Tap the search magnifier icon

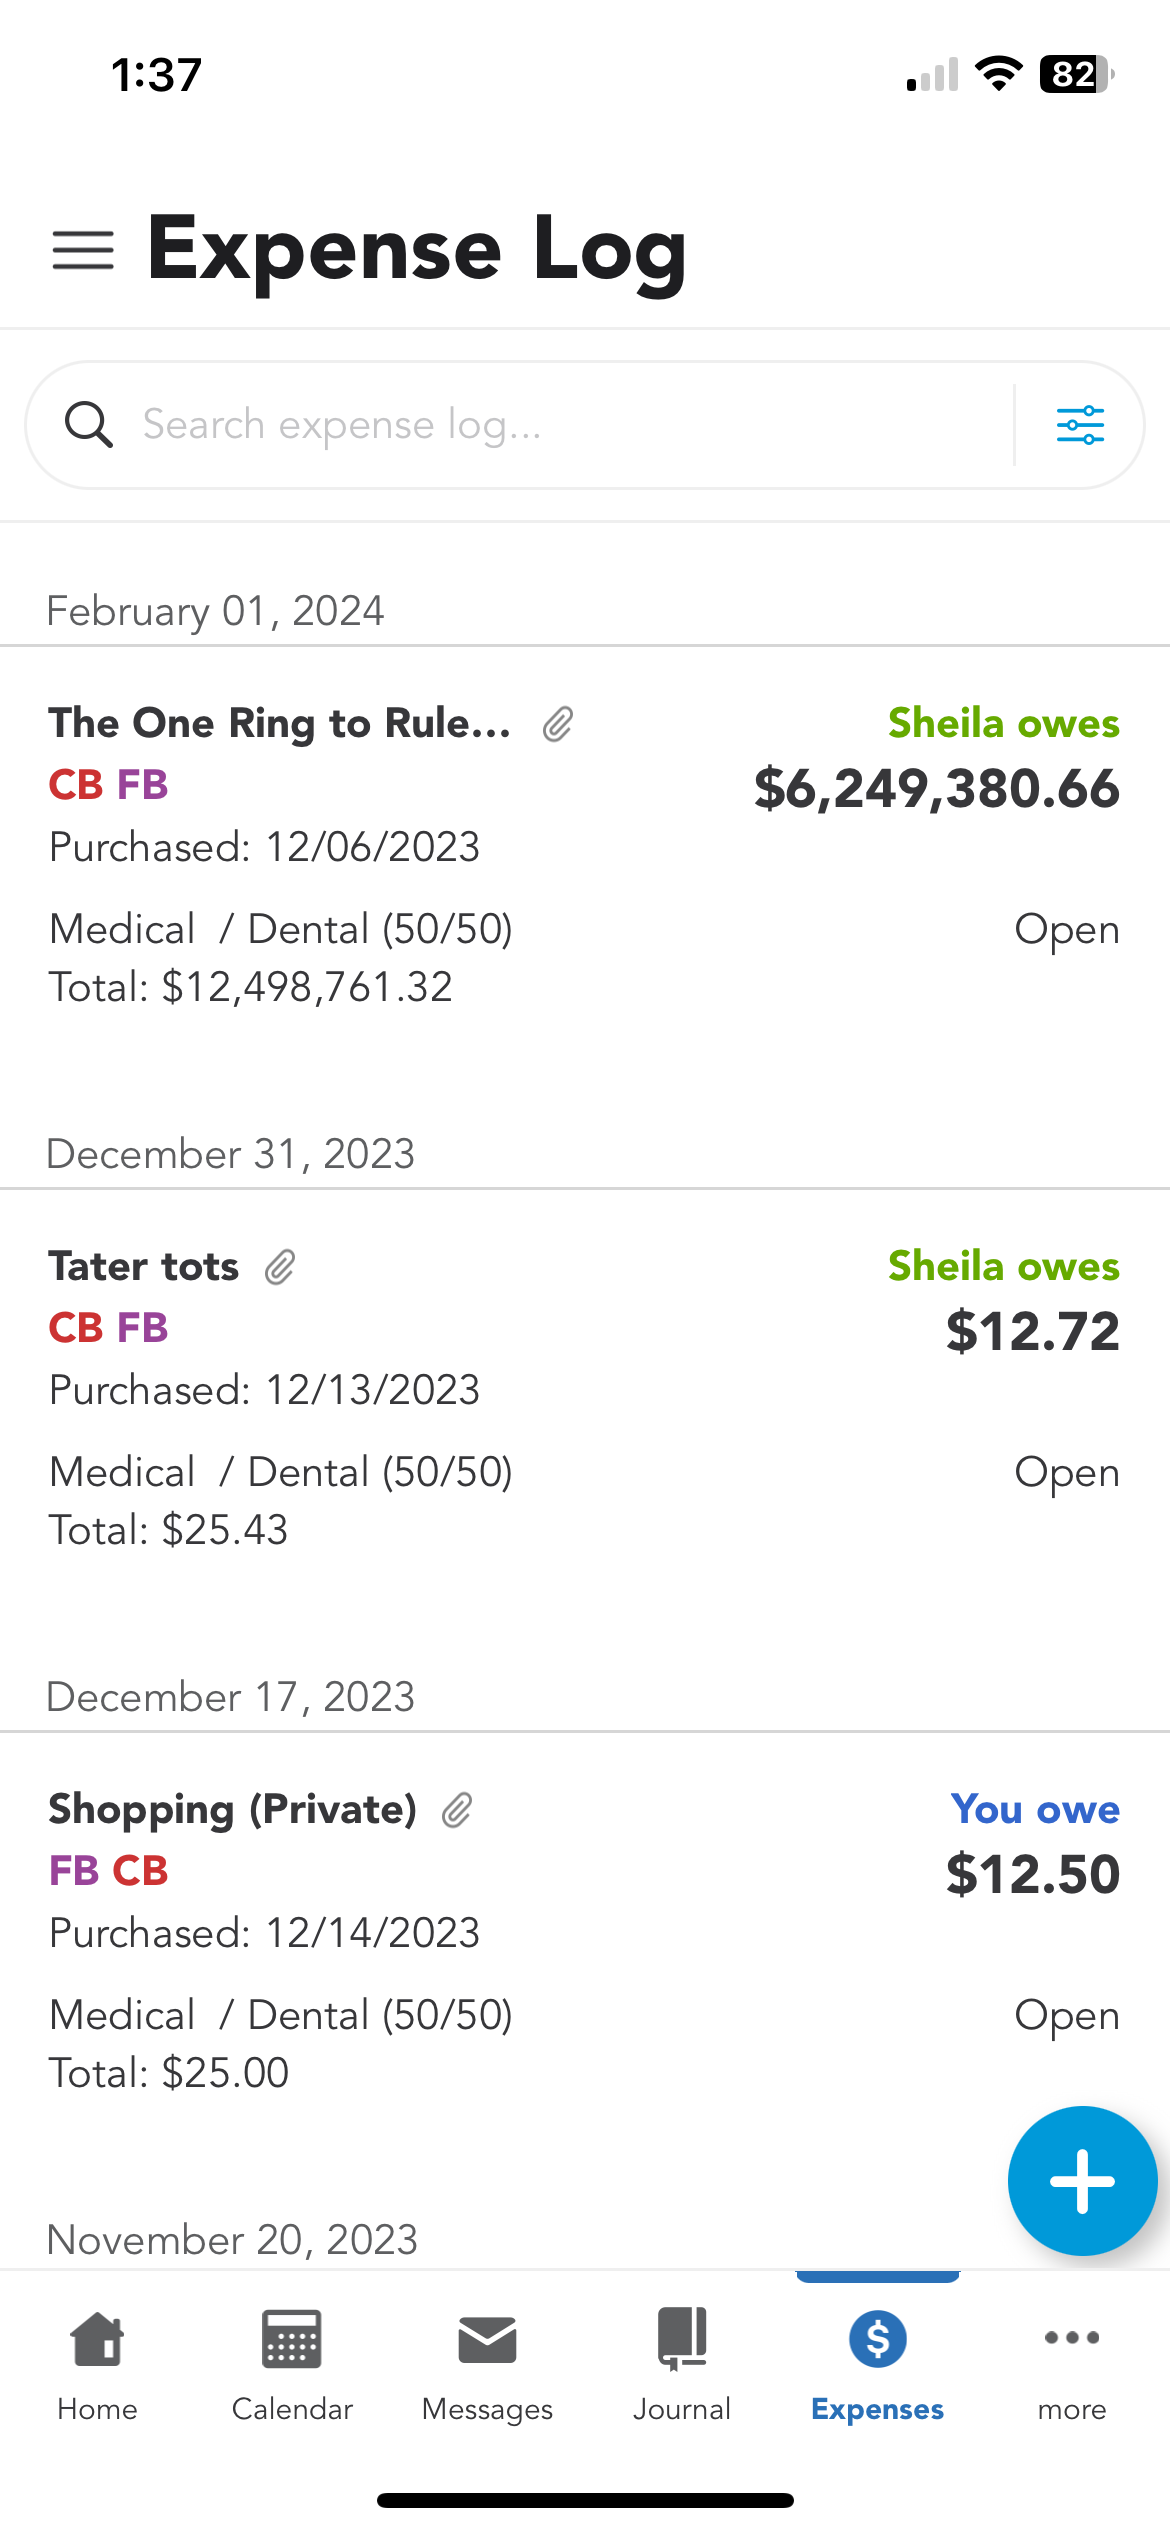(89, 425)
